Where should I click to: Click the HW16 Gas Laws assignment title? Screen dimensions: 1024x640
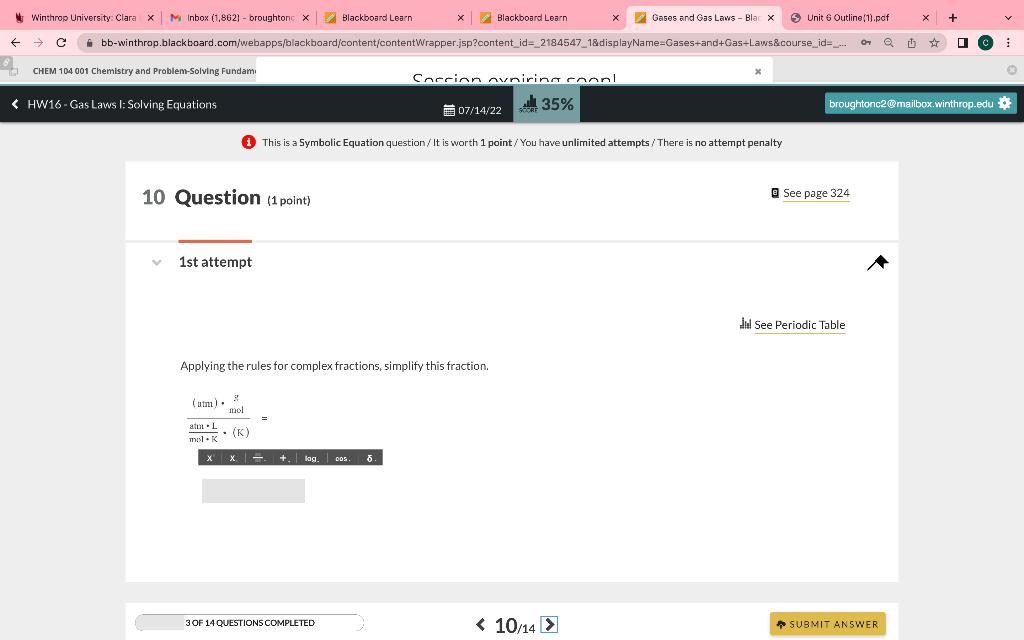121,104
